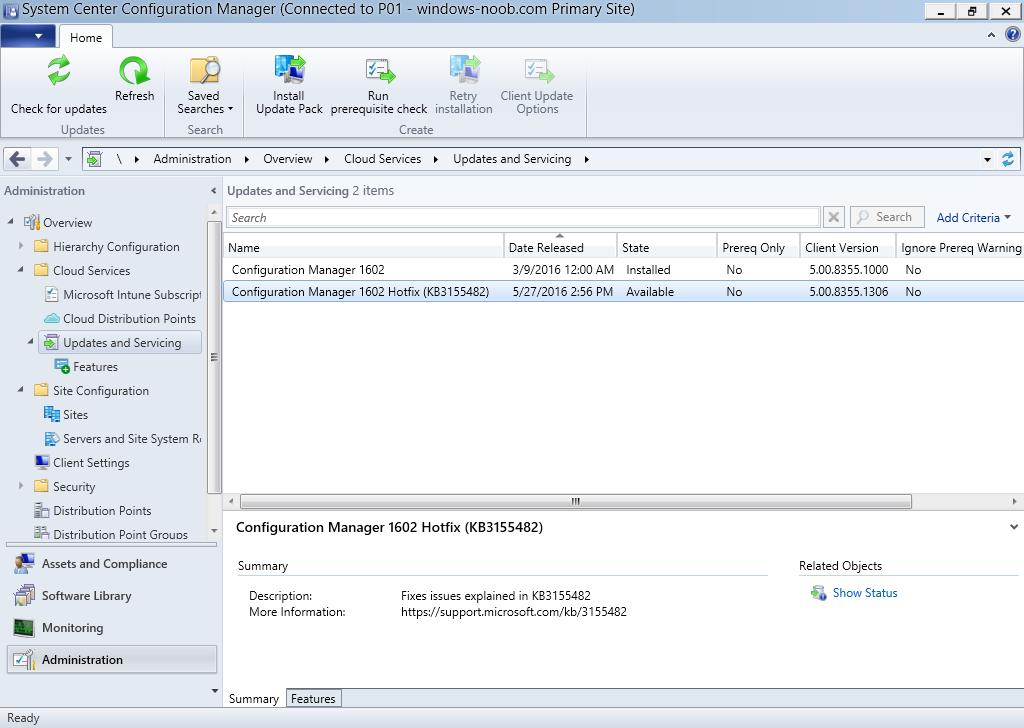The image size is (1024, 728).
Task: Click the back navigation arrow
Action: pyautogui.click(x=18, y=159)
